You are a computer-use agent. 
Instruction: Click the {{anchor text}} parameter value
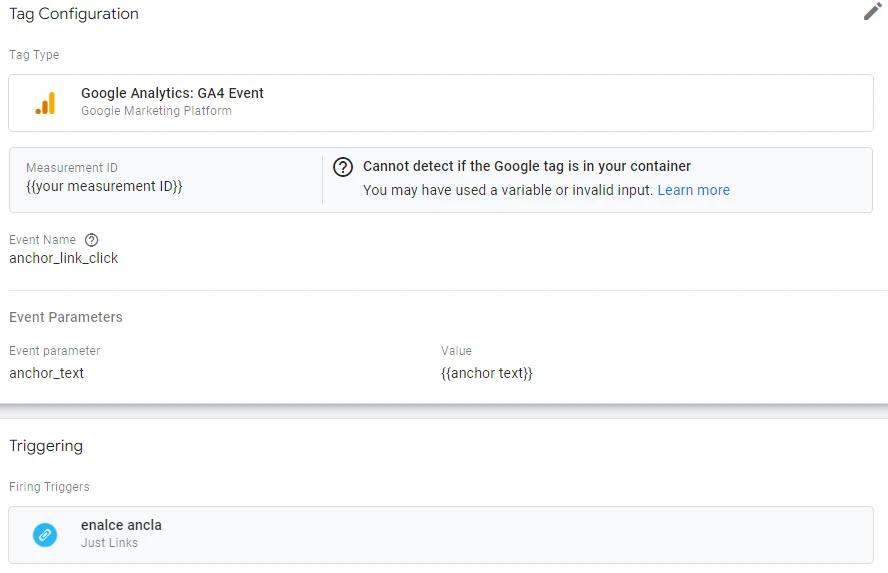click(487, 373)
